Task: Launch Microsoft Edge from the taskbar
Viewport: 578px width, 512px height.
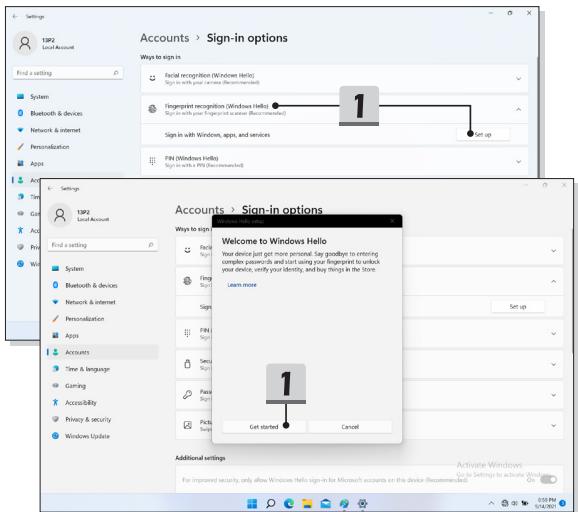Action: tap(289, 503)
